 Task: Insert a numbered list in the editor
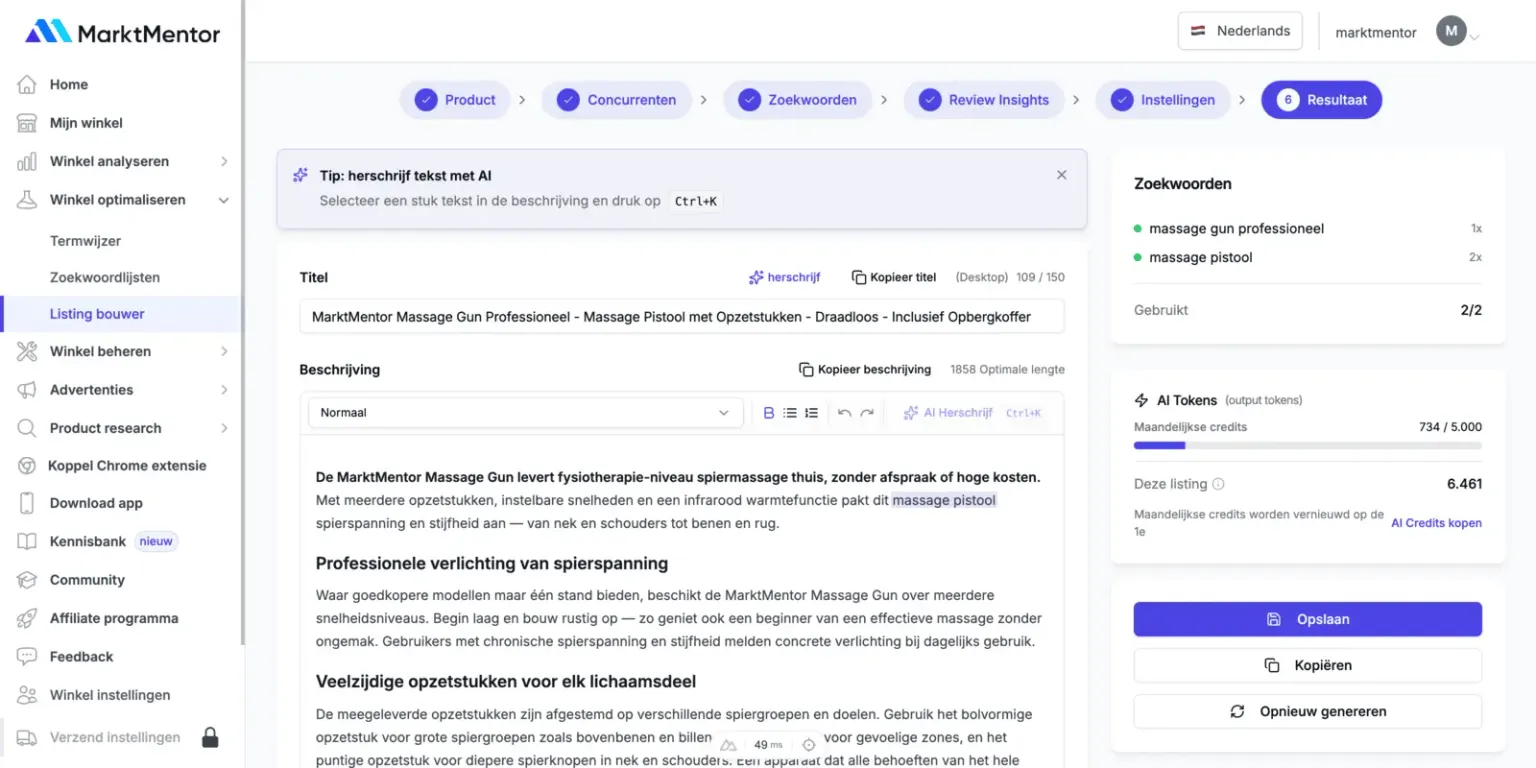click(811, 413)
